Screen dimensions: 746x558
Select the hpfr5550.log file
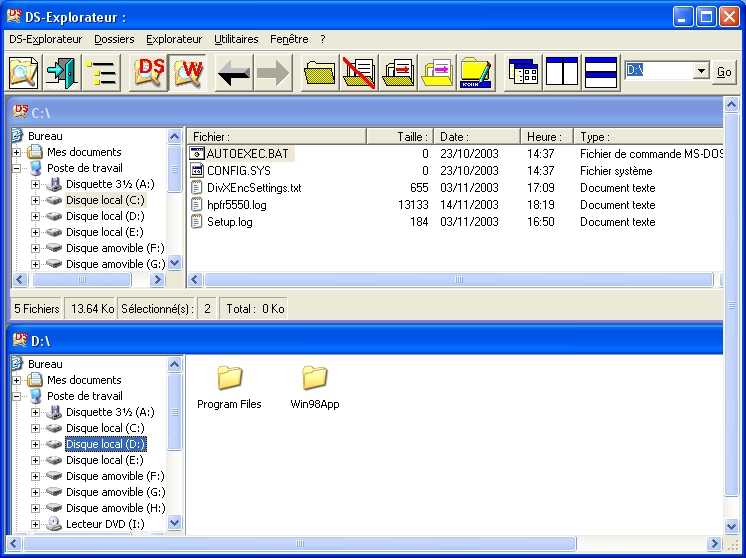236,205
